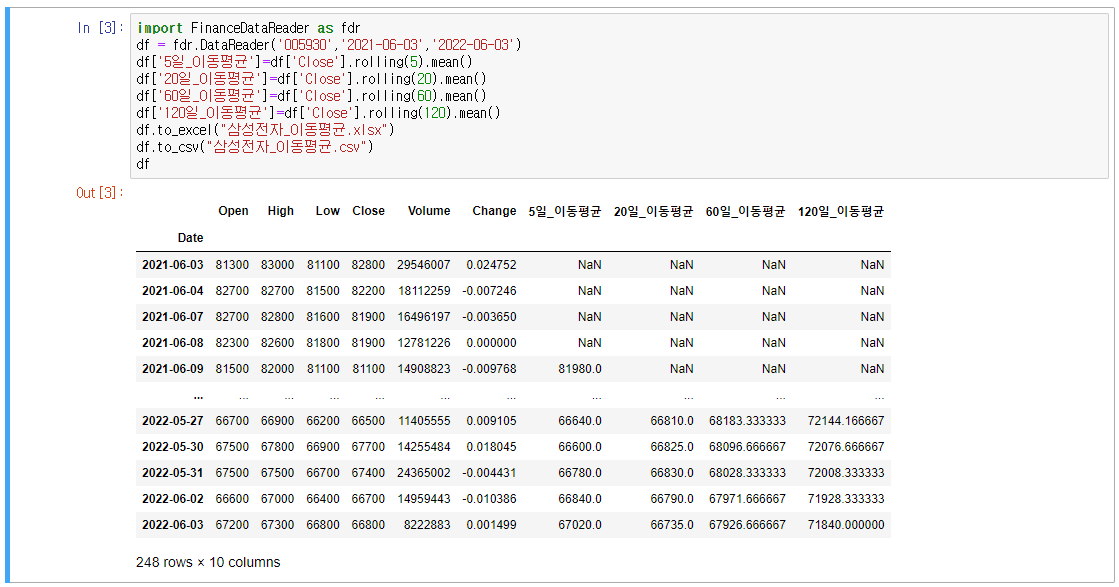This screenshot has width=1119, height=587.
Task: Select row index 2021-06-07
Action: click(x=173, y=317)
